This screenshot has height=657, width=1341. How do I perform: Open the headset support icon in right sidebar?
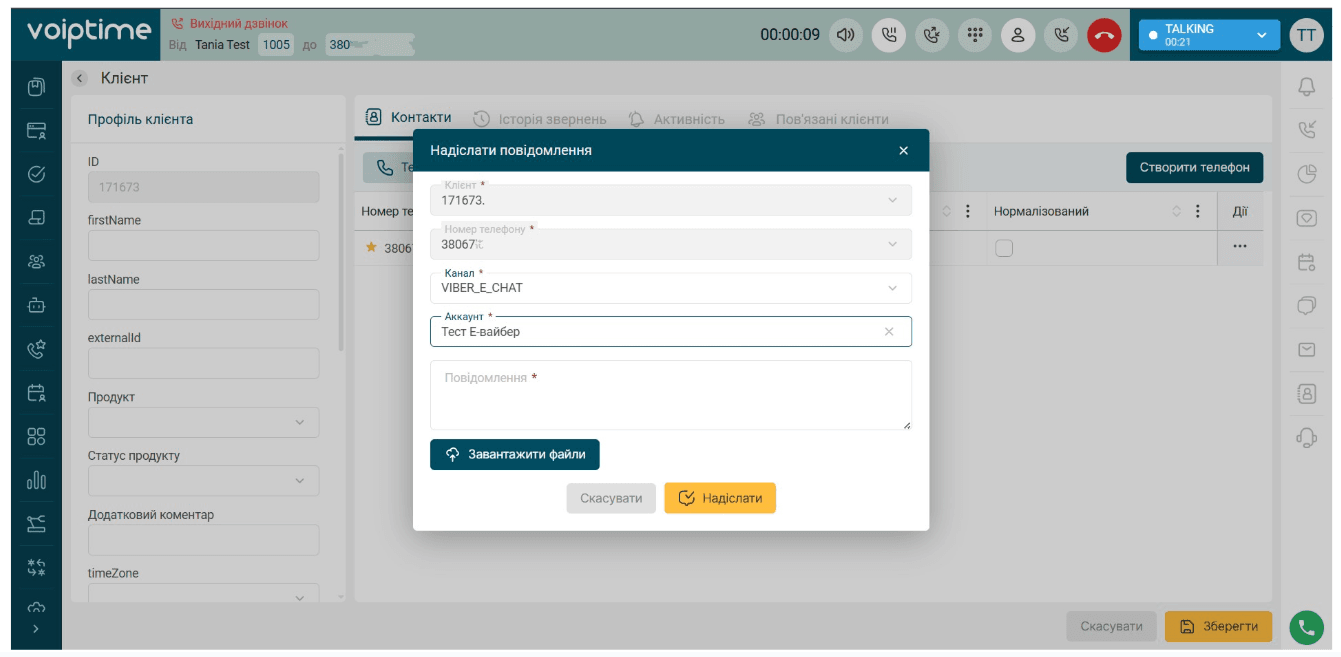click(x=1306, y=437)
